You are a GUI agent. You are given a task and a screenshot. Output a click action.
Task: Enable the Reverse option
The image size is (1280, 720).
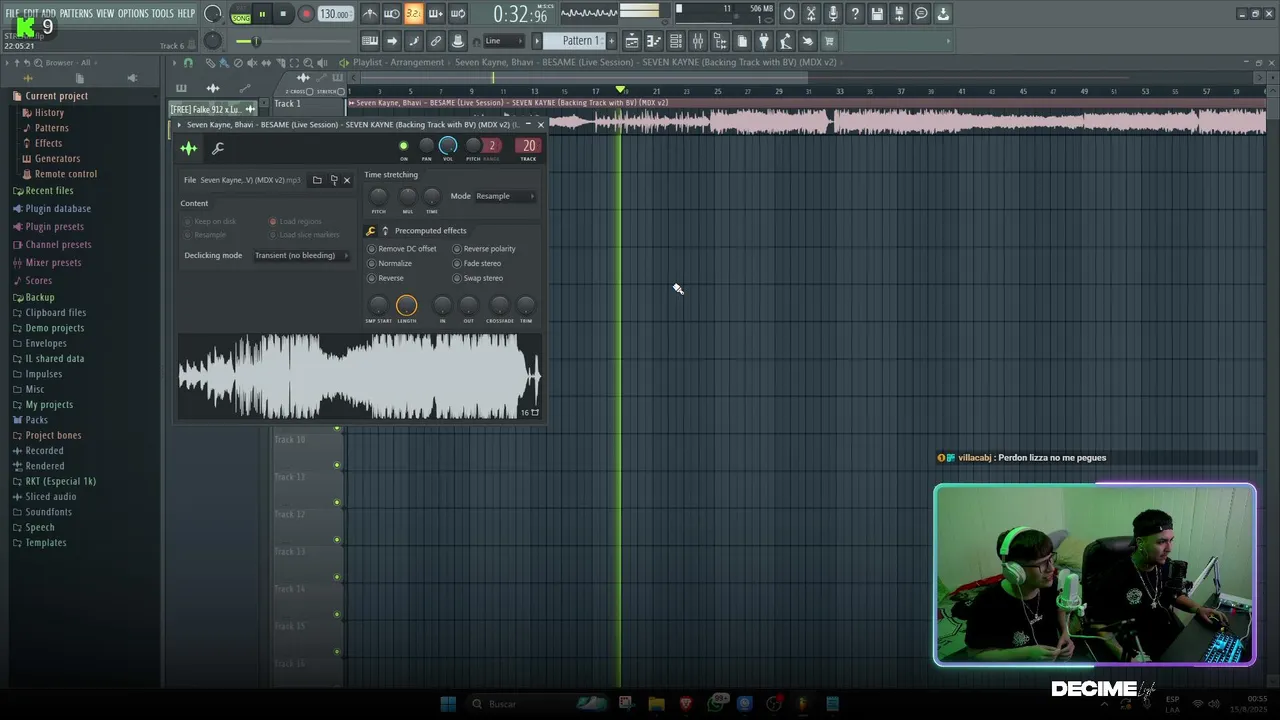coord(386,278)
